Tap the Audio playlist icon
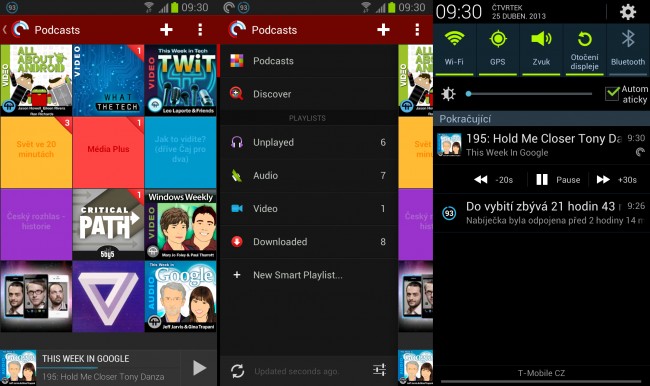 point(236,175)
